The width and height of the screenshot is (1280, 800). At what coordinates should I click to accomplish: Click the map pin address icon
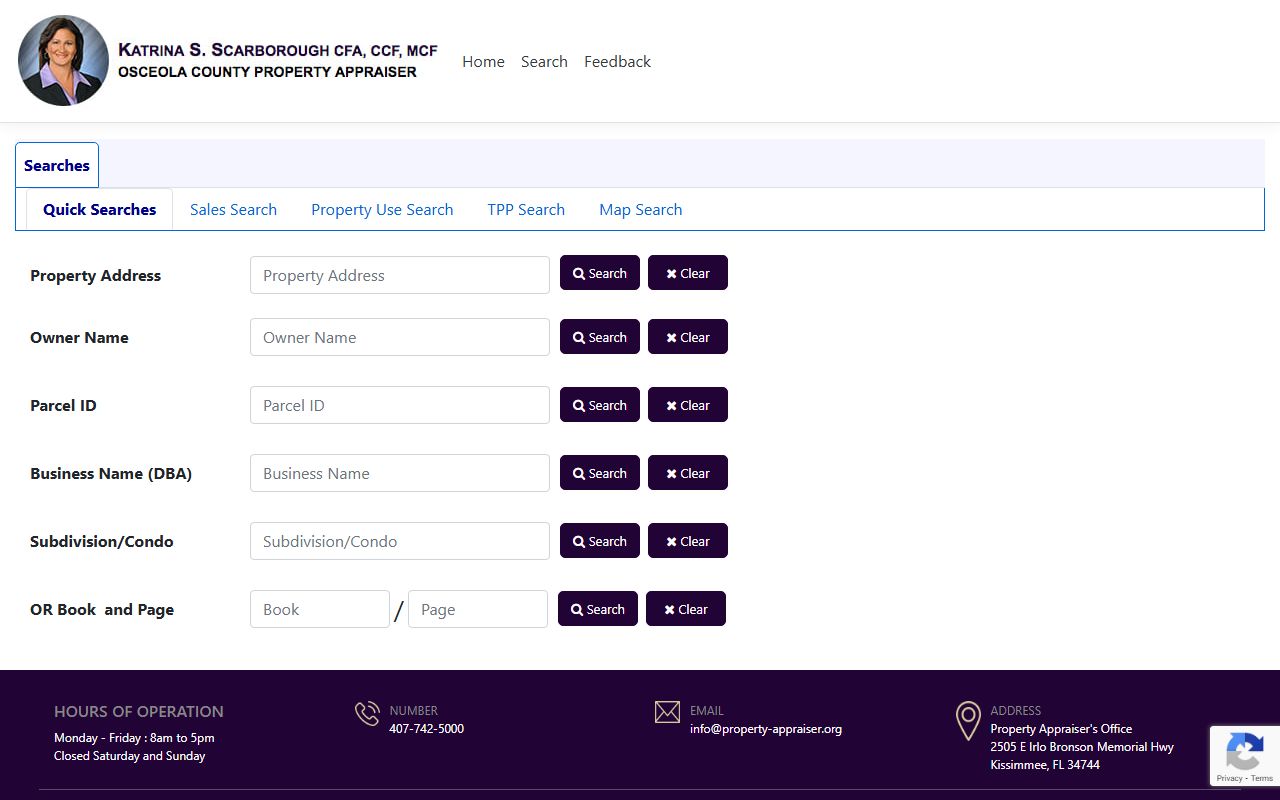coord(968,721)
